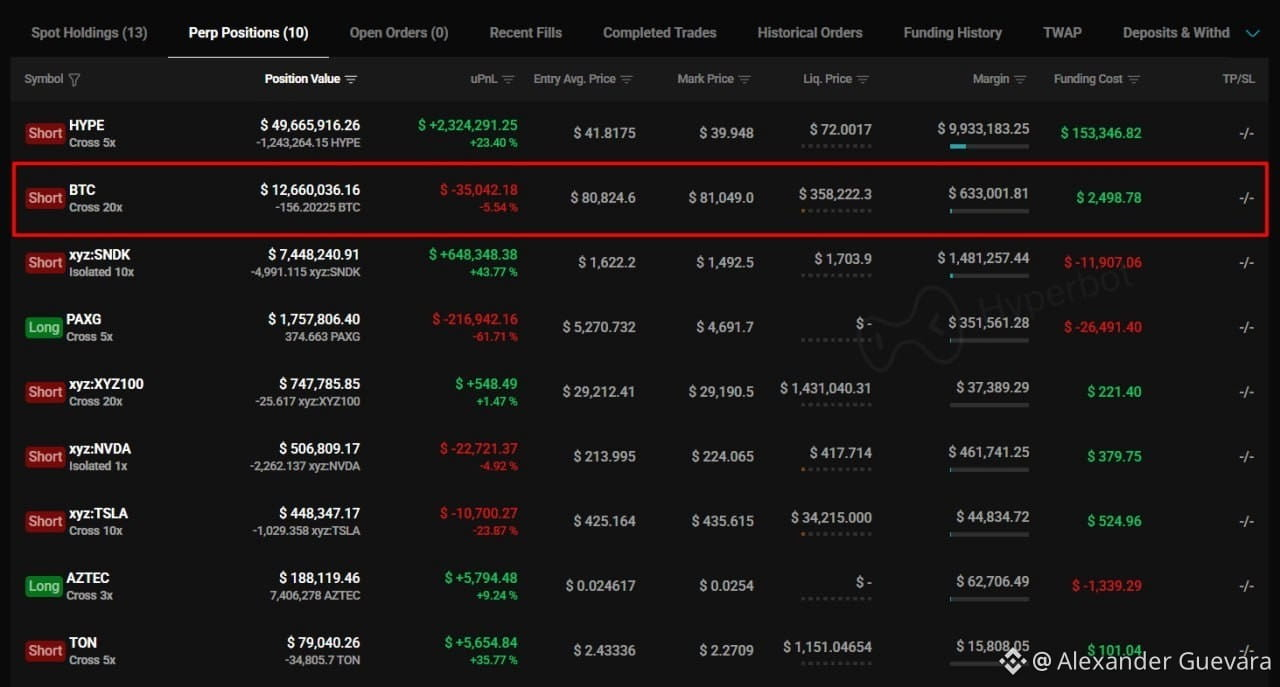Open Recent Fills tab
The height and width of the screenshot is (687, 1280).
(526, 33)
